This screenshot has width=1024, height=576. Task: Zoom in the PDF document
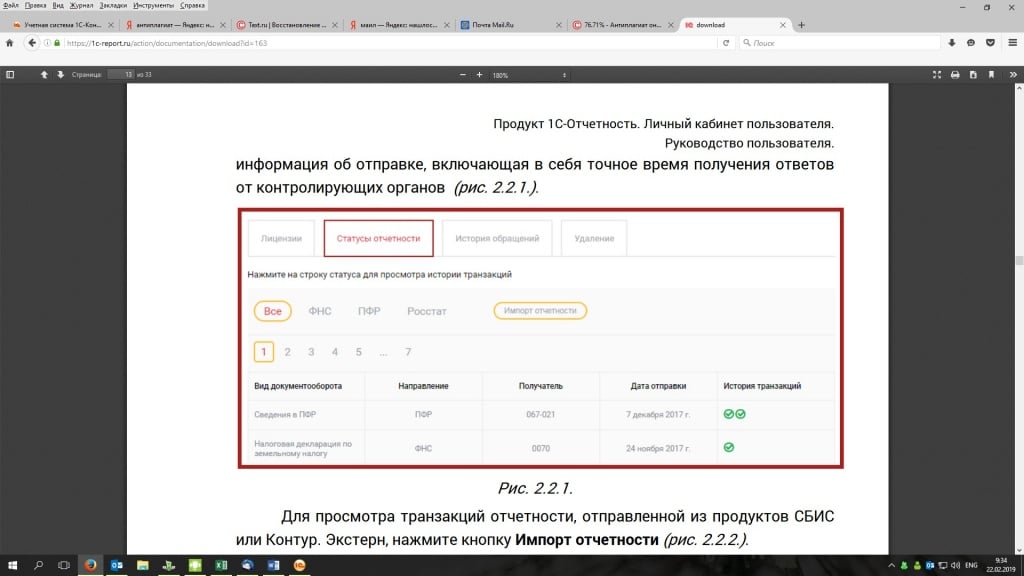[480, 75]
